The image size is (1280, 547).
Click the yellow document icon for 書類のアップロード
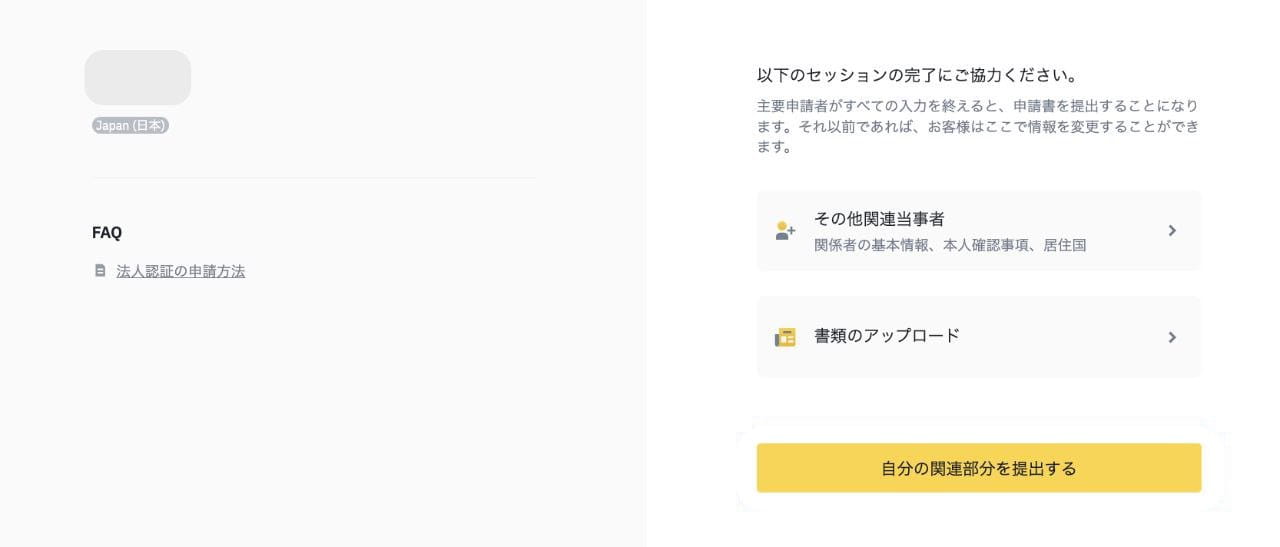785,337
